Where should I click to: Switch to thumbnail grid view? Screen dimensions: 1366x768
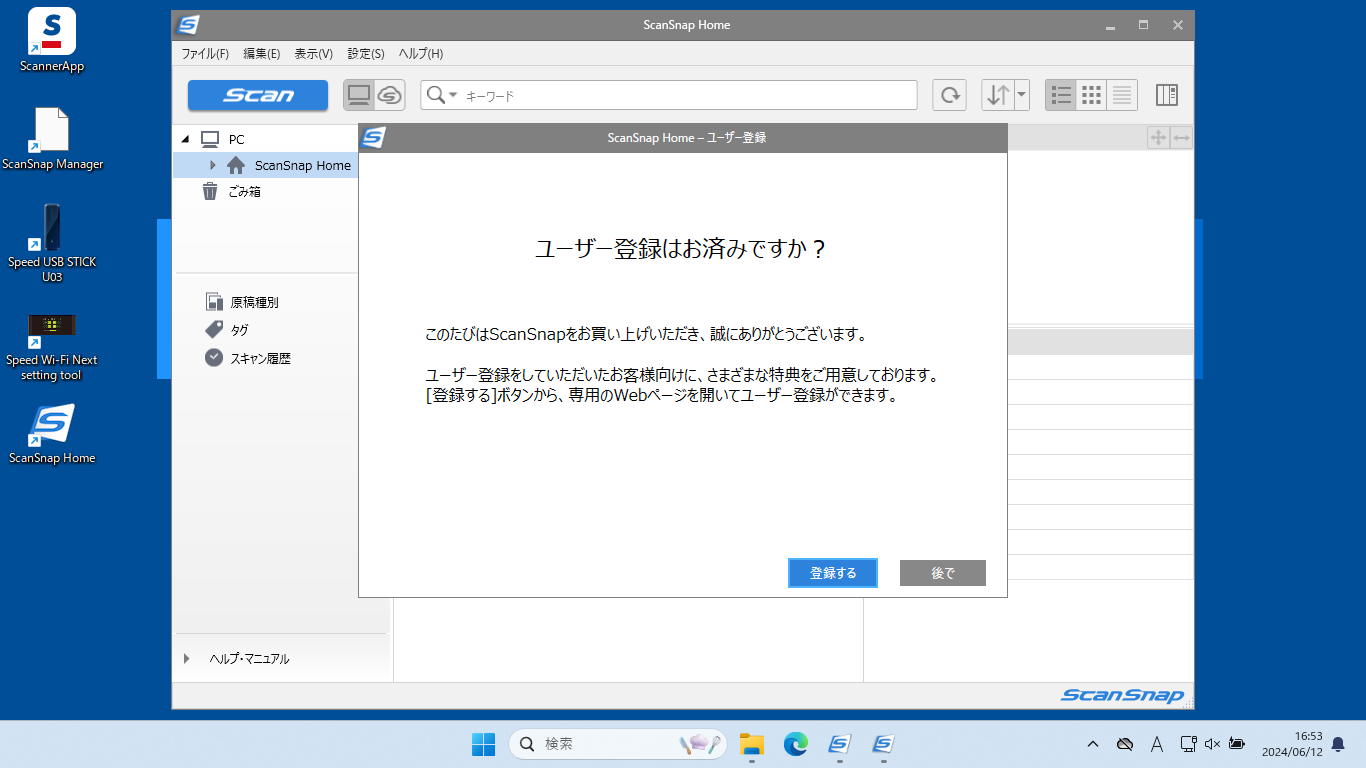1092,95
